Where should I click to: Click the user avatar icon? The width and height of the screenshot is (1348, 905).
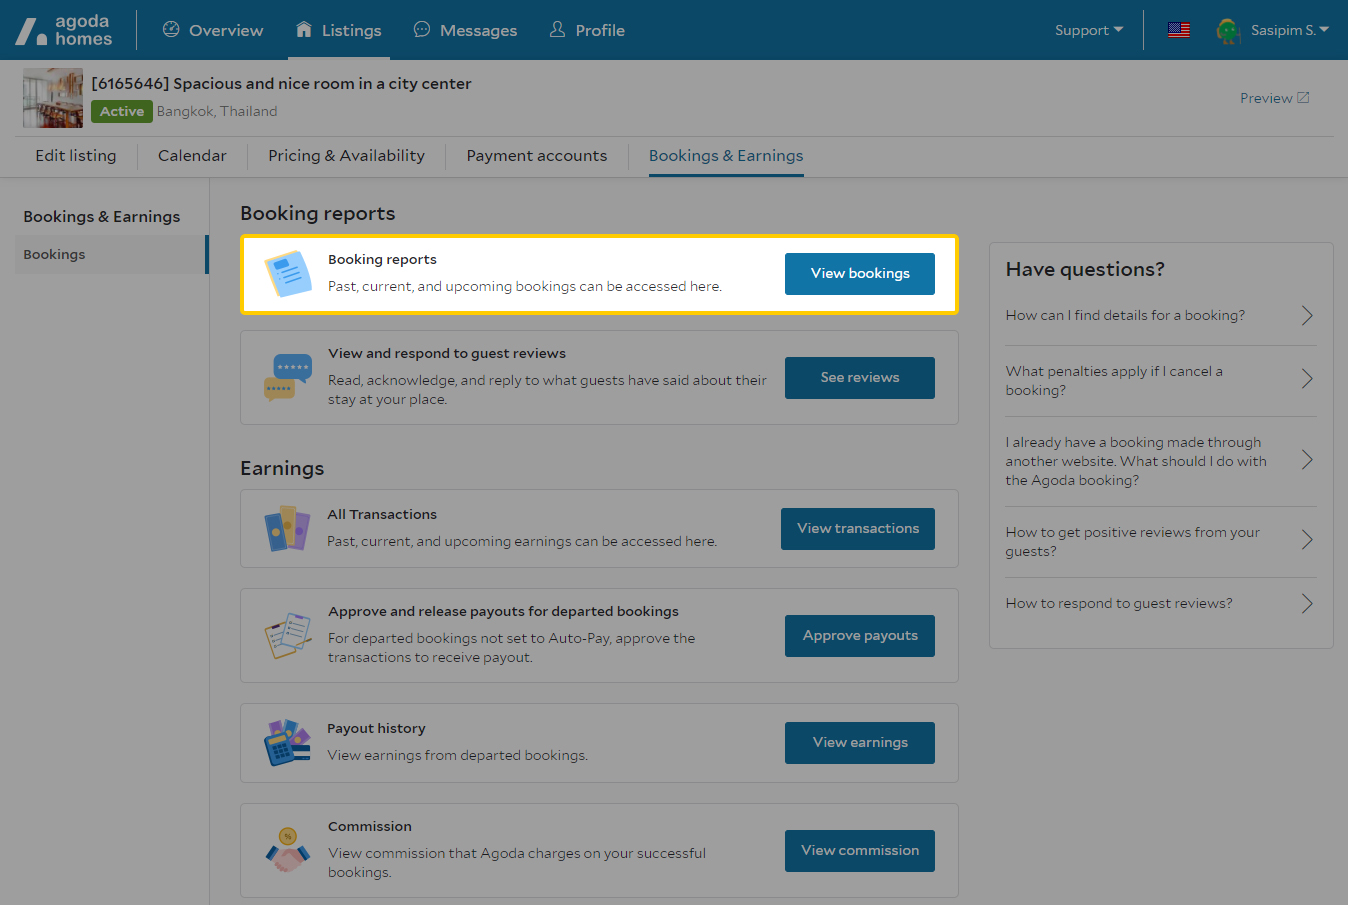(1228, 30)
